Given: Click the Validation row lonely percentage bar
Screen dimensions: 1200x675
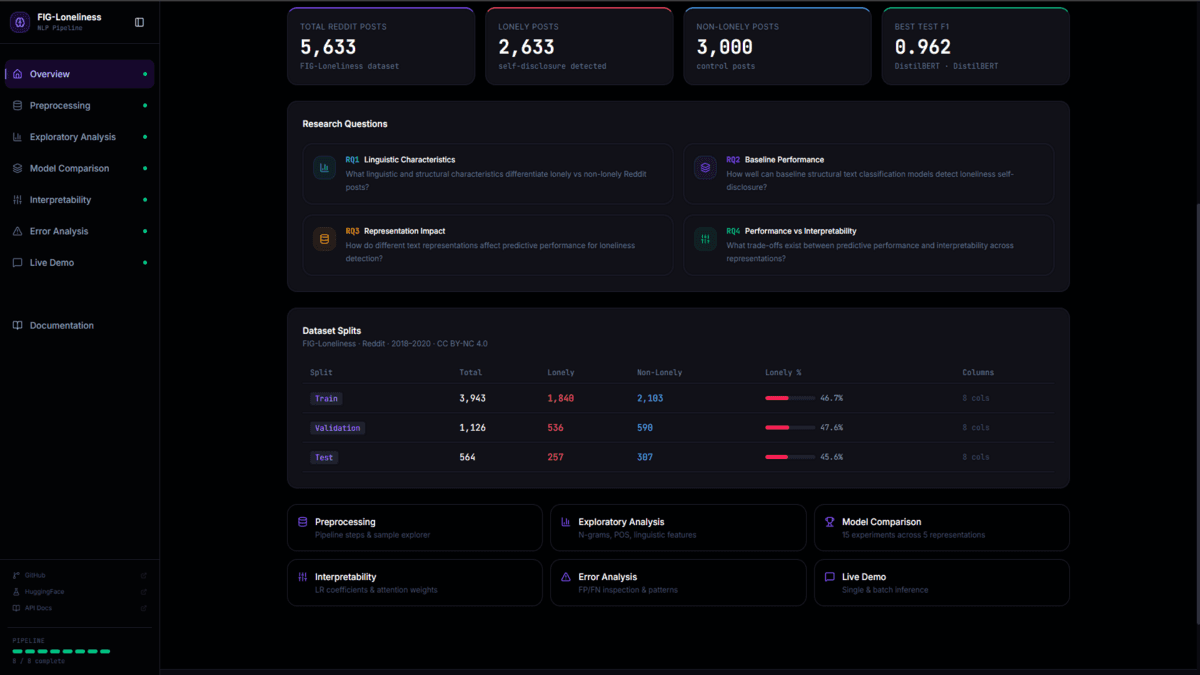Looking at the screenshot, I should click(790, 428).
